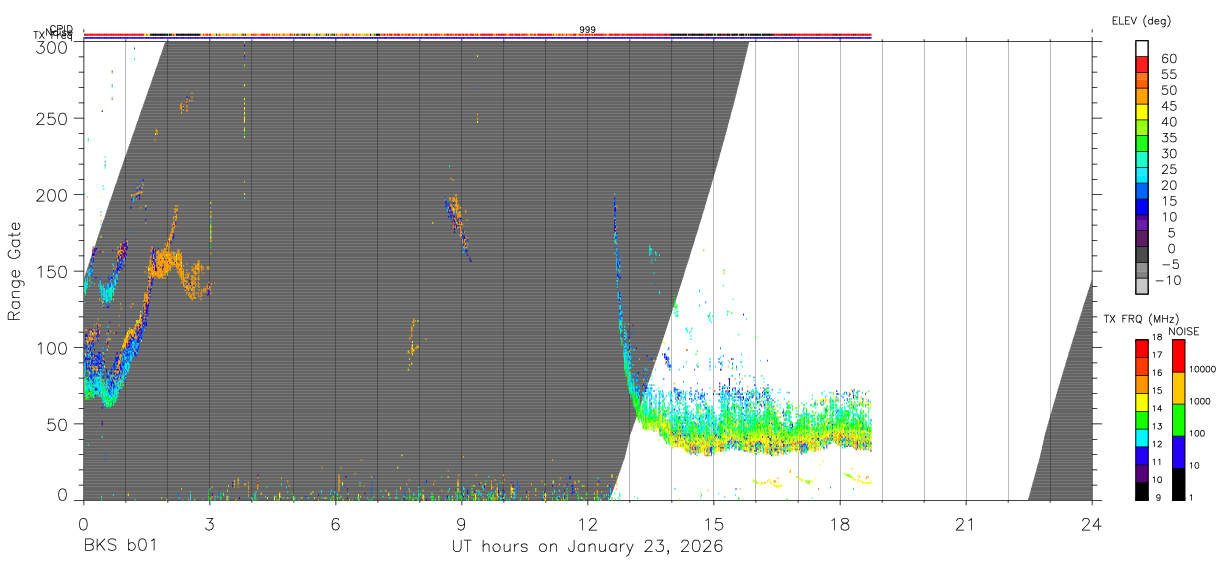Click the "18" UT hour tick label
The width and height of the screenshot is (1228, 567).
point(839,523)
